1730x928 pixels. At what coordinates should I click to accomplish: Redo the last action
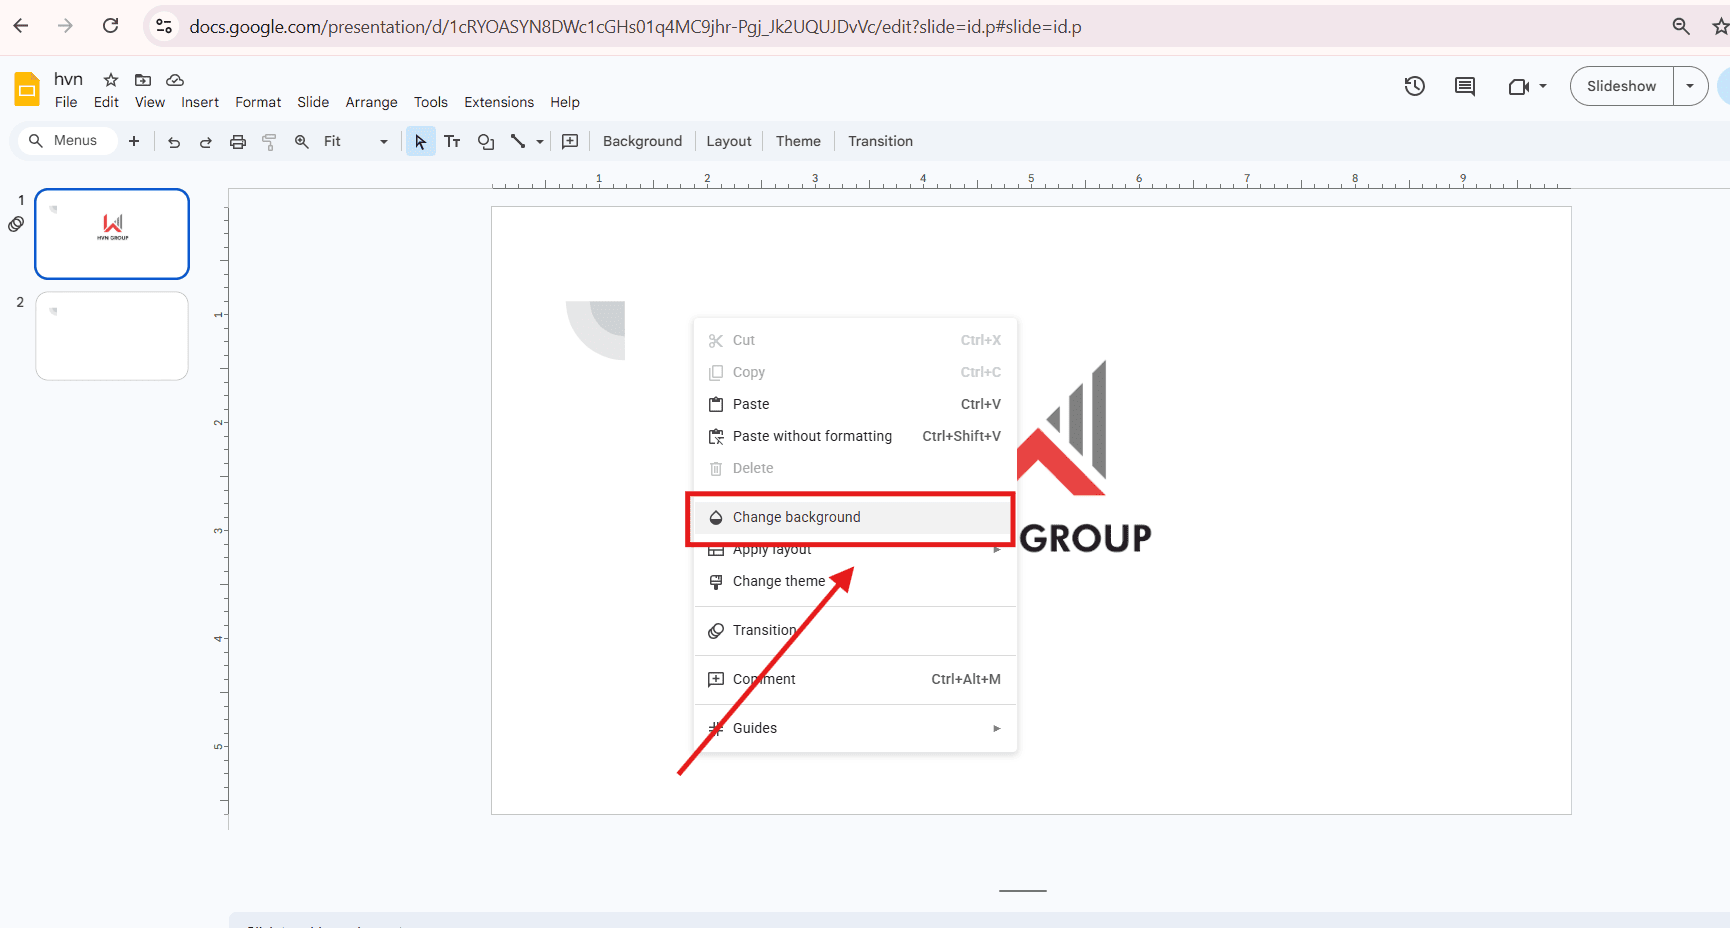pyautogui.click(x=206, y=142)
